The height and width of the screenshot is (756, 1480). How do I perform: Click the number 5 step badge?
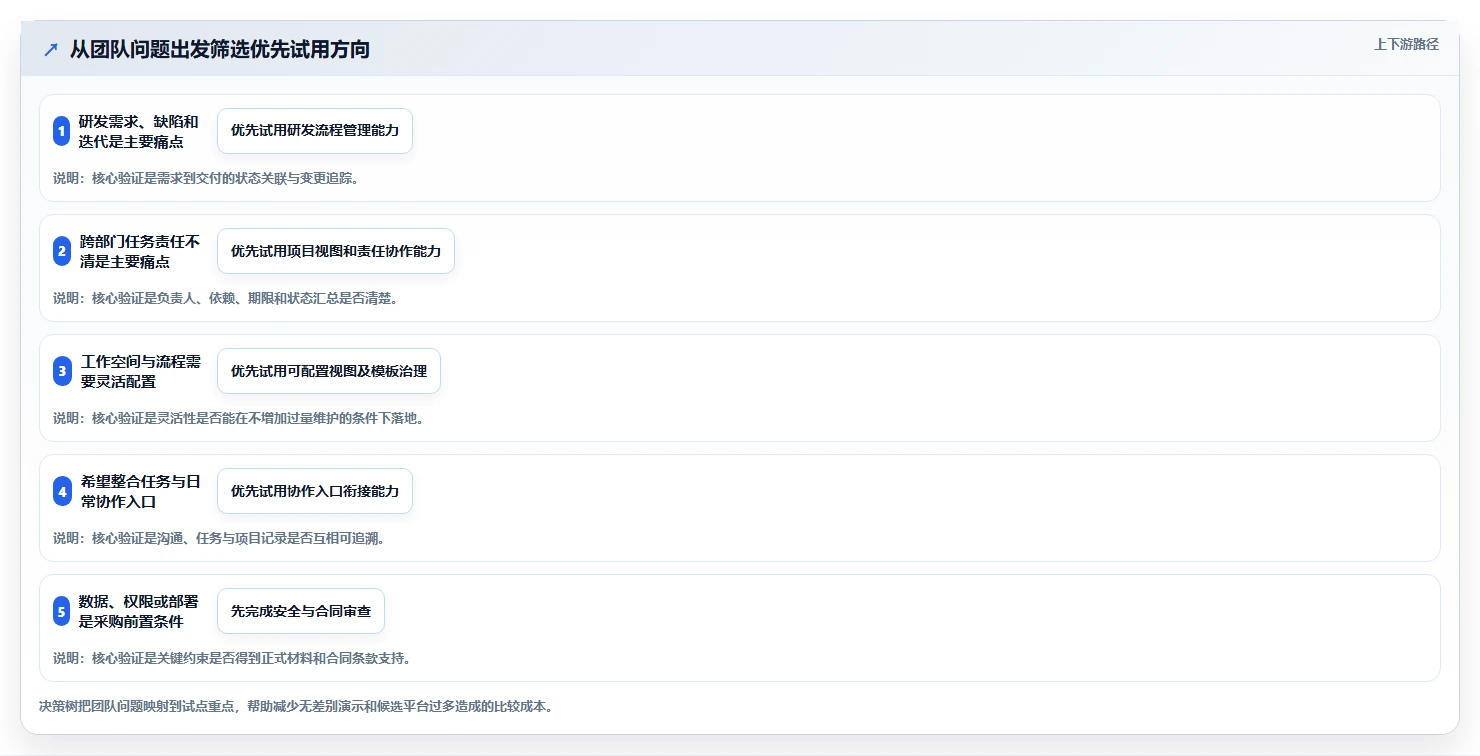coord(61,611)
